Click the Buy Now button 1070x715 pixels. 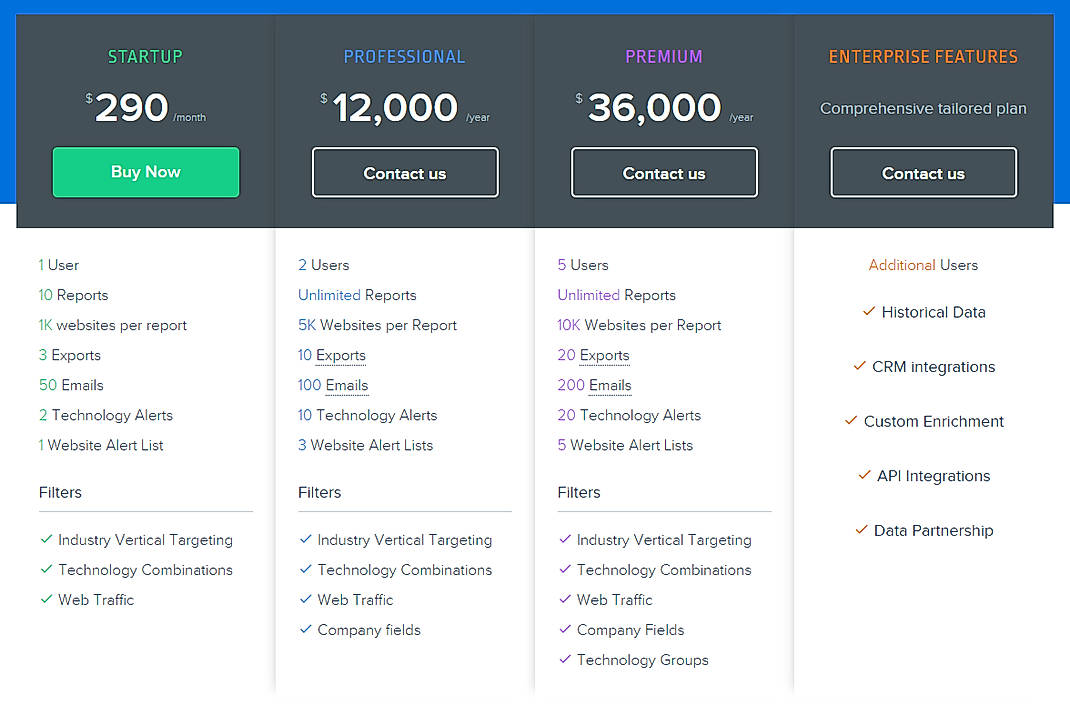(x=145, y=172)
